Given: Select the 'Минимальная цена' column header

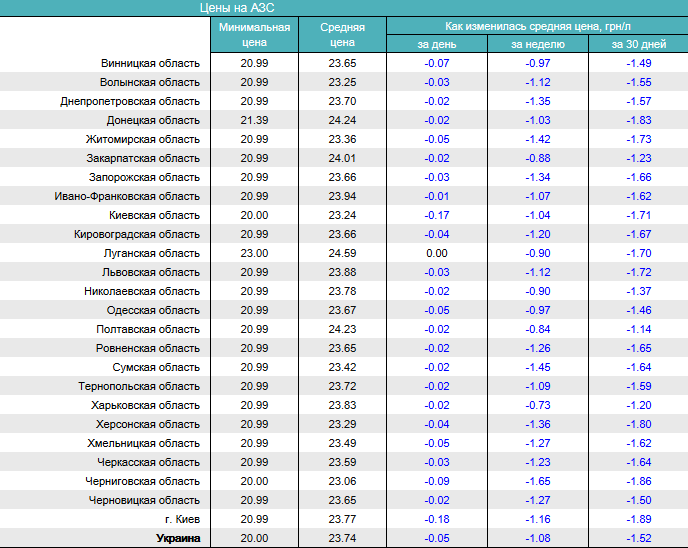Looking at the screenshot, I should [255, 35].
